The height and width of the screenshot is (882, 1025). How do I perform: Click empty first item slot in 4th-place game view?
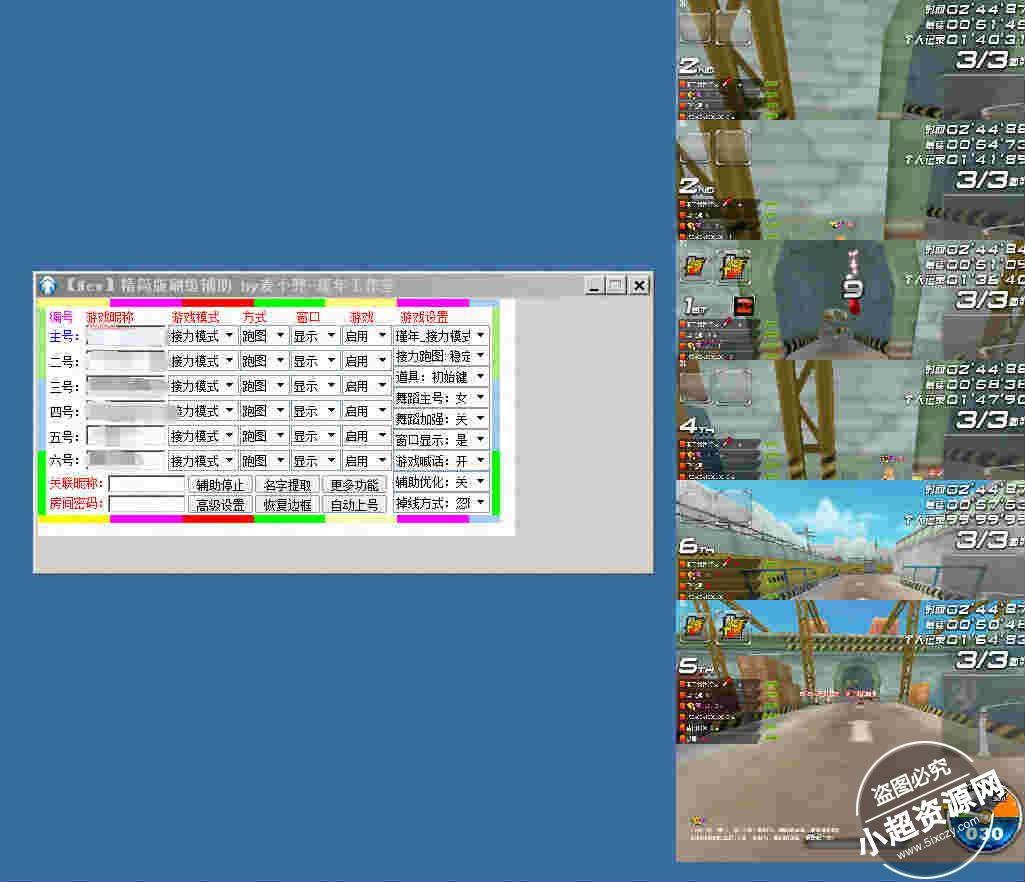695,388
